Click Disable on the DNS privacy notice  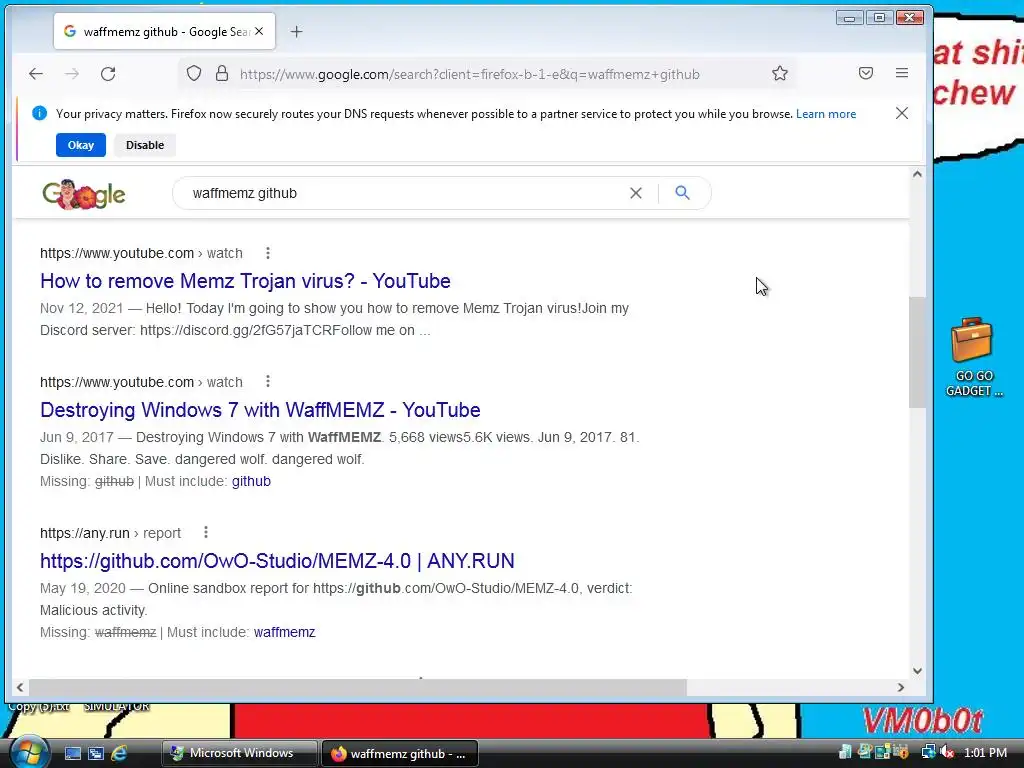pos(145,145)
